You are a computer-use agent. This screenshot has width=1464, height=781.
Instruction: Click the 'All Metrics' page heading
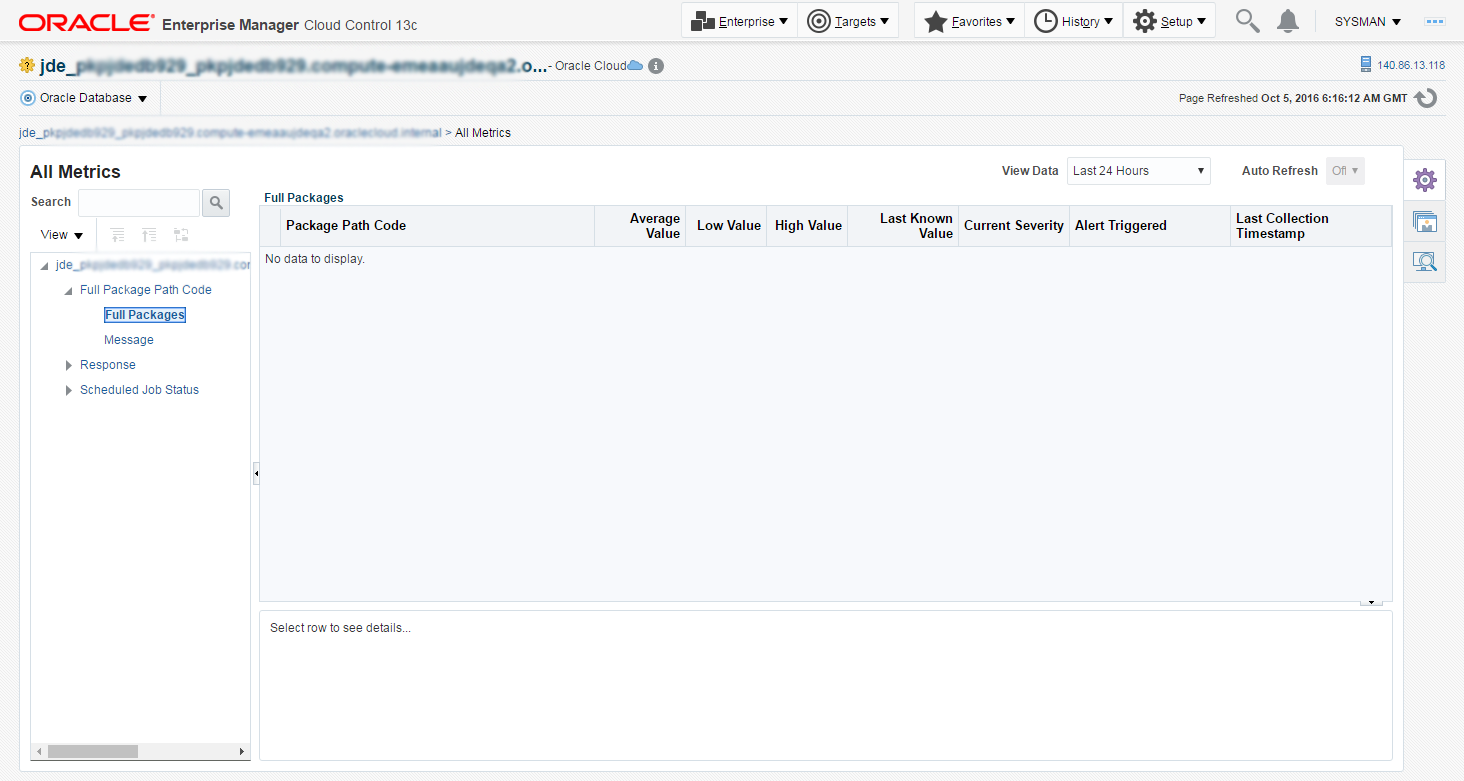coord(75,172)
